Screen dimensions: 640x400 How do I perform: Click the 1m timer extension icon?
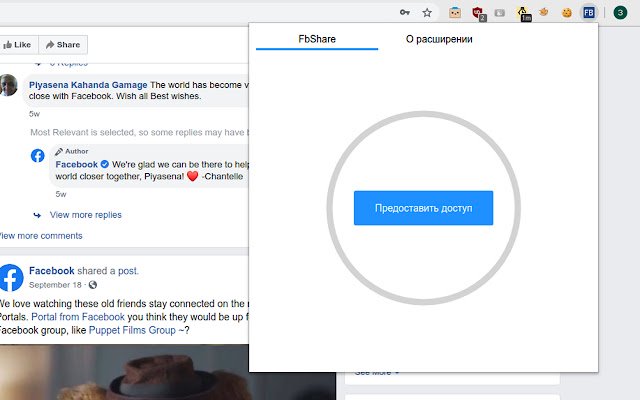pos(523,13)
